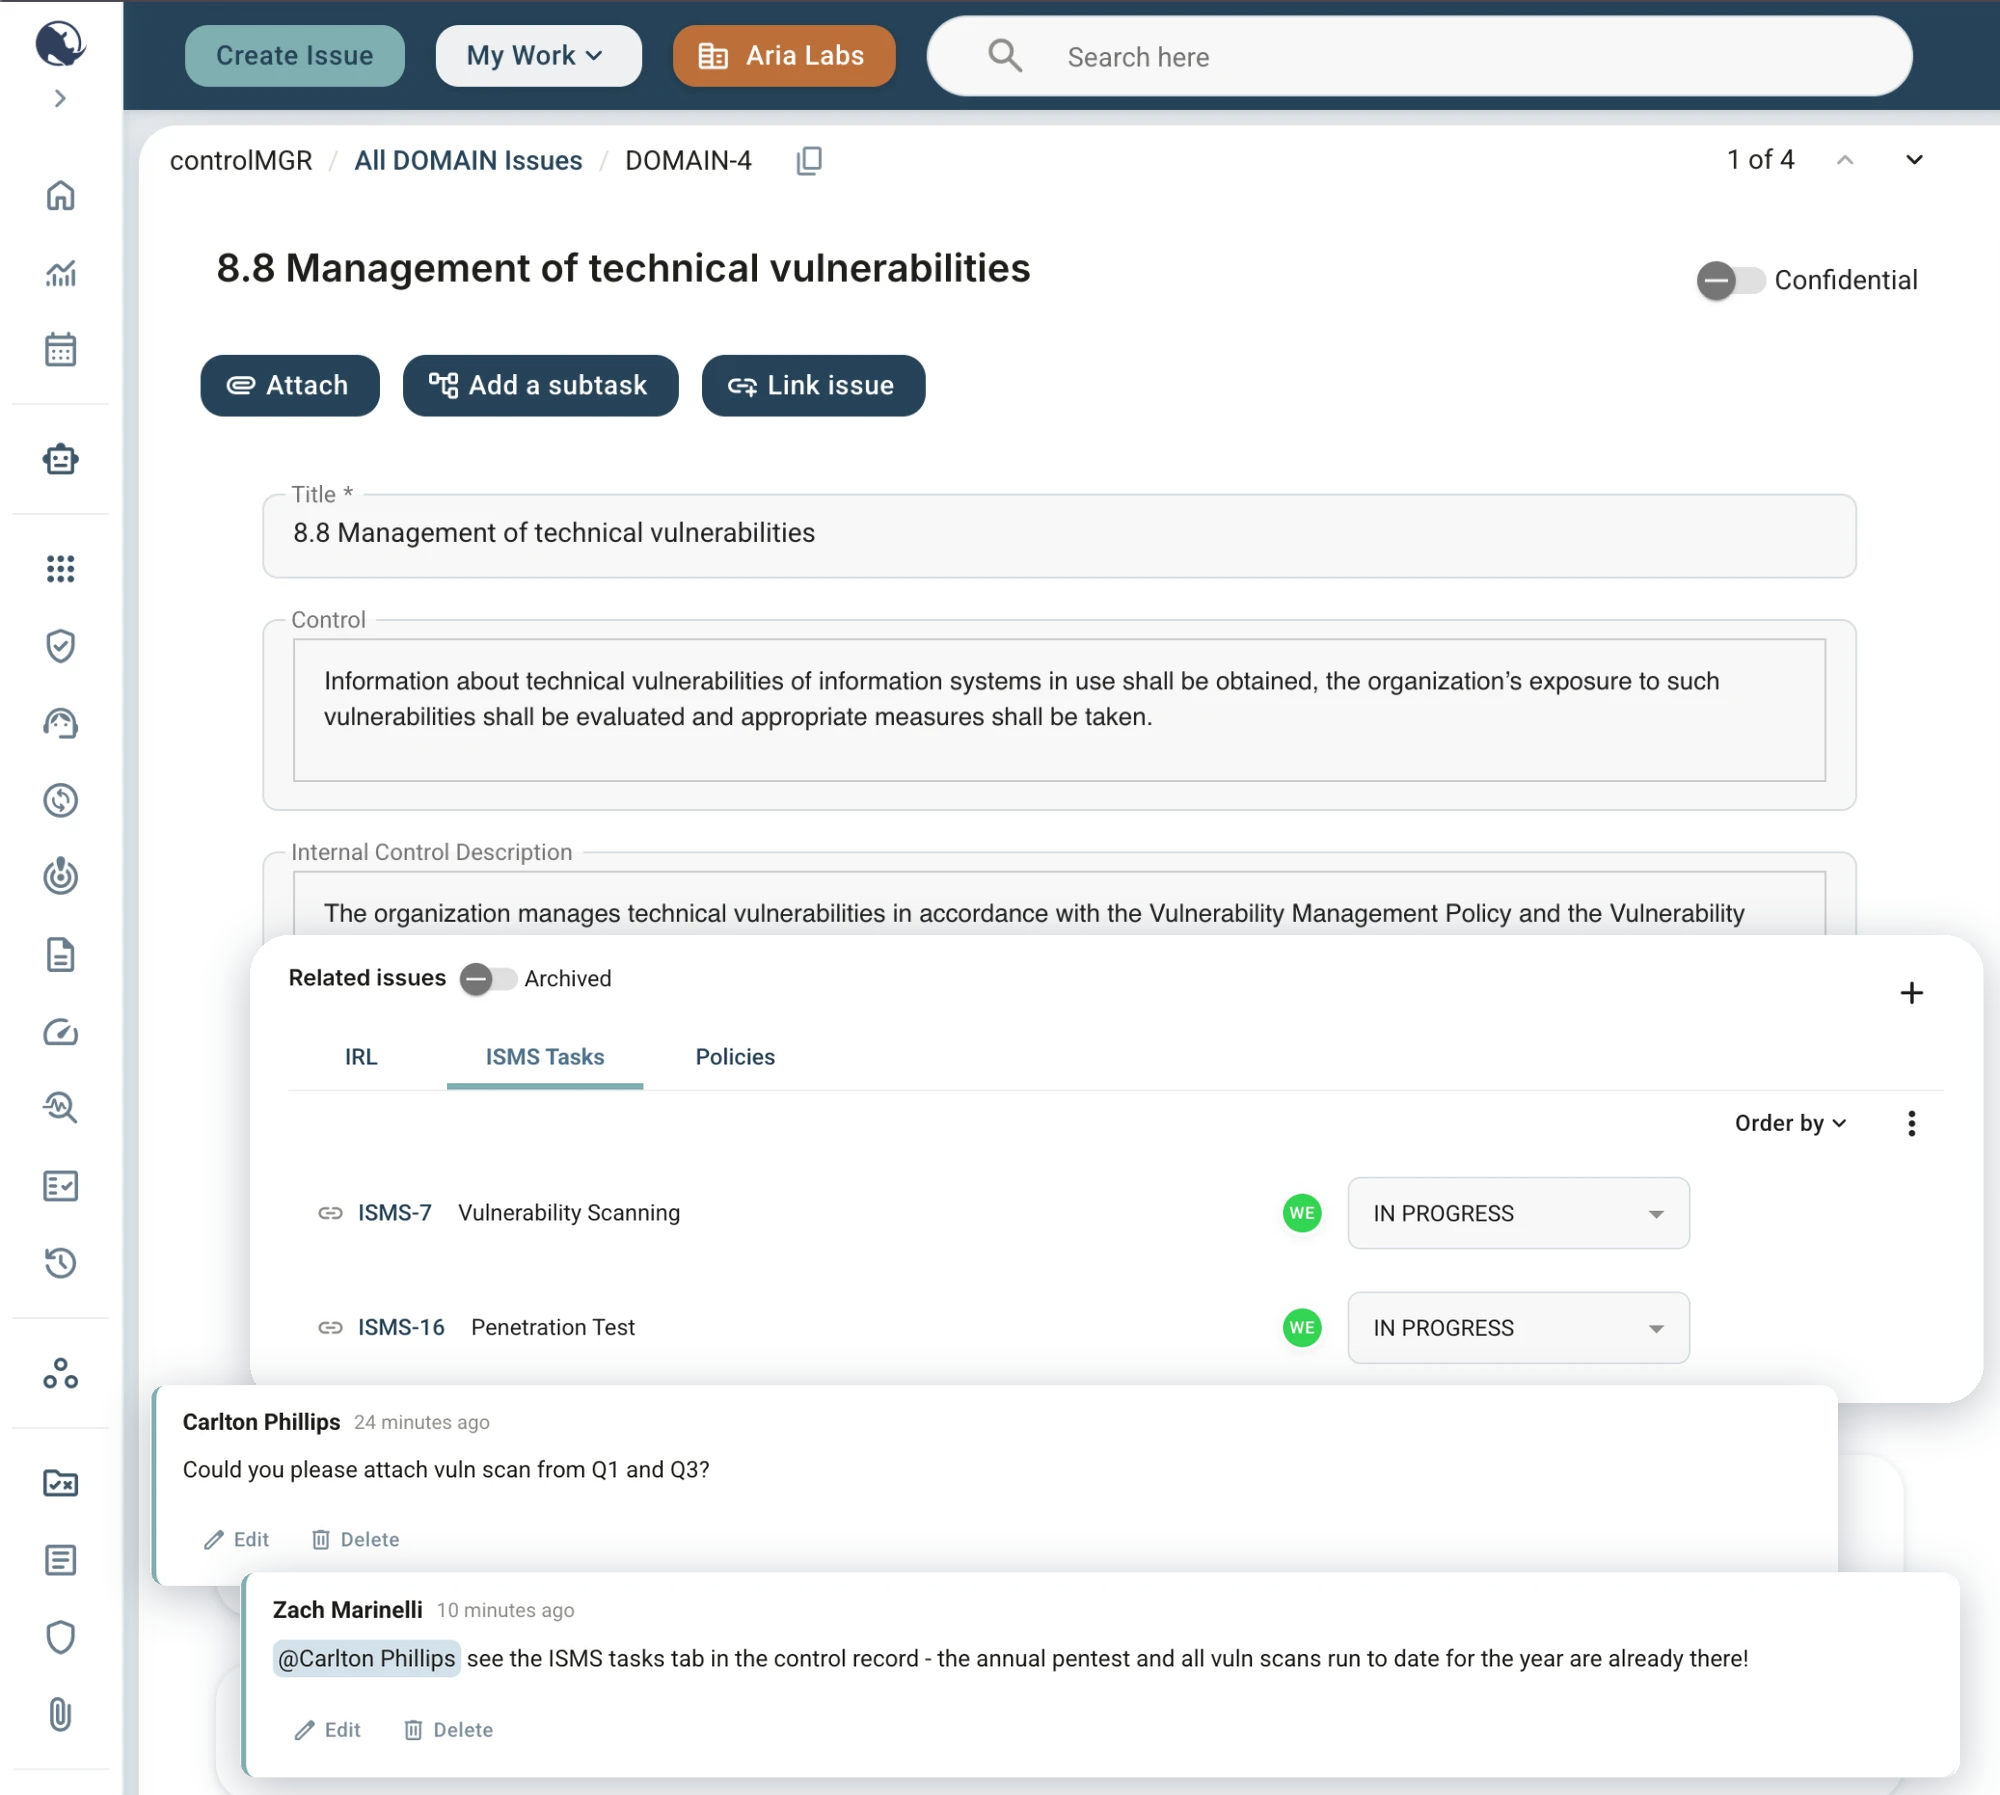Viewport: 2000px width, 1795px height.
Task: Open the All DOMAIN Issues breadcrumb link
Action: coord(468,161)
